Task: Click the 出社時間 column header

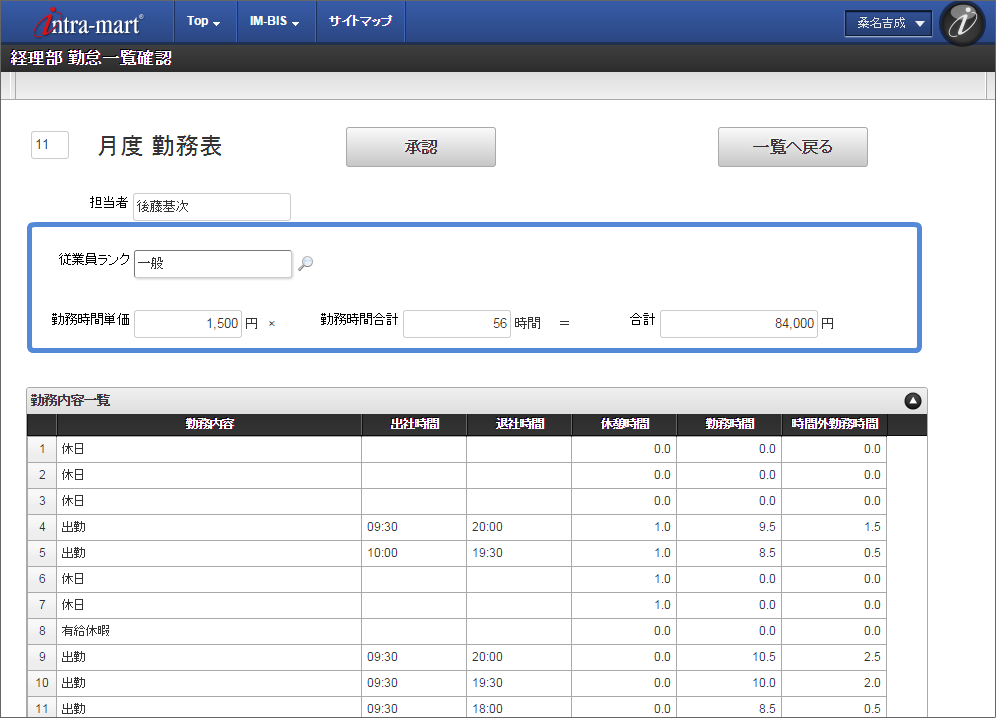Action: coord(414,424)
